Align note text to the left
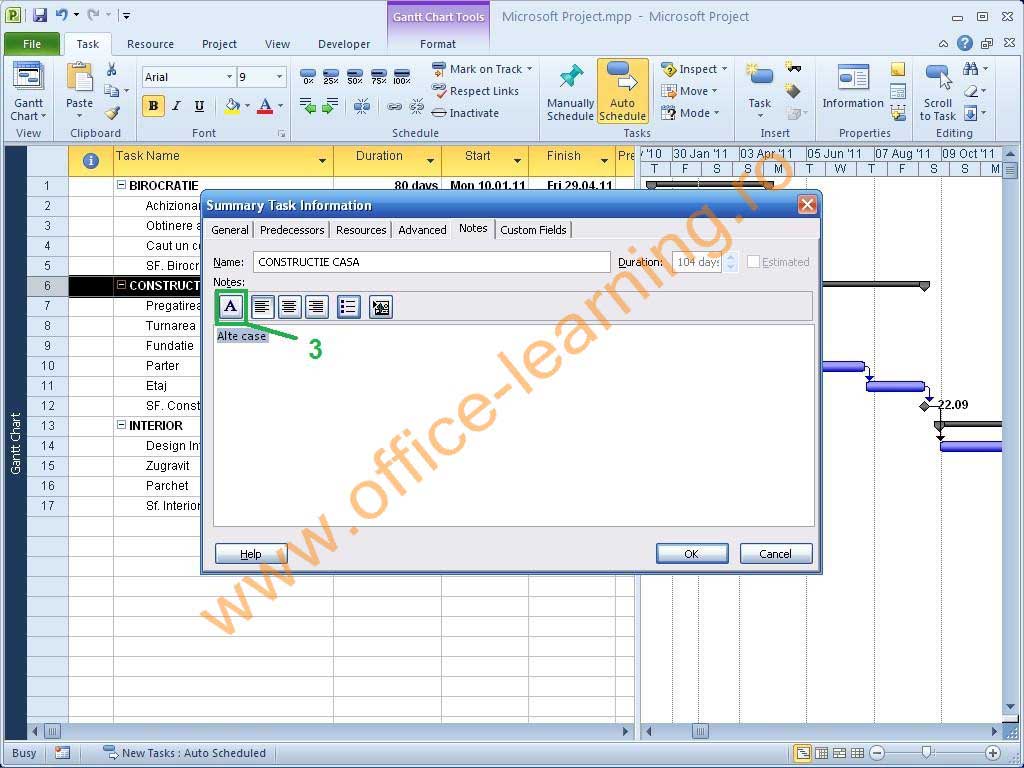This screenshot has width=1024, height=768. 262,306
